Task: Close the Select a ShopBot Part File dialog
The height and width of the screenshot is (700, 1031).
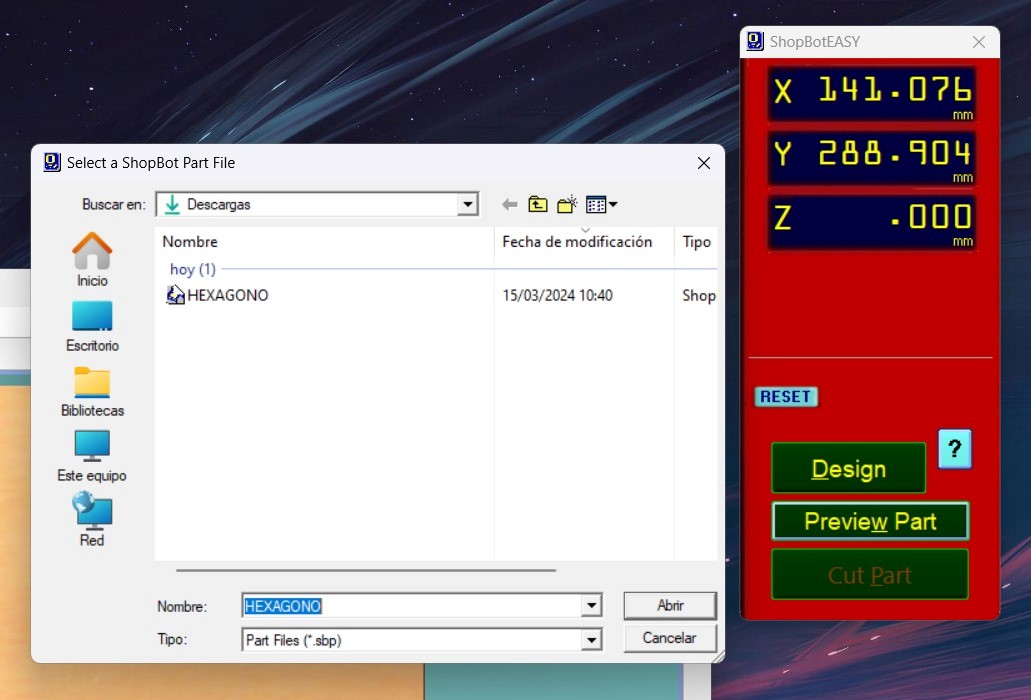Action: click(704, 163)
